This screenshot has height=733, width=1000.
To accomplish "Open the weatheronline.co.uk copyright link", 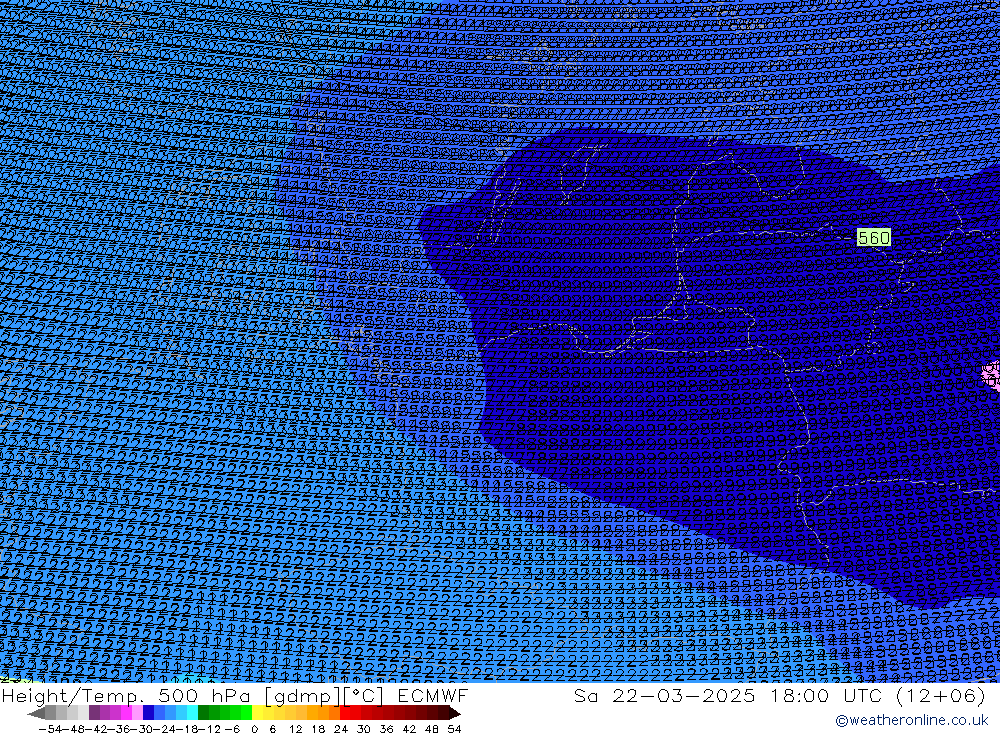I will point(911,720).
